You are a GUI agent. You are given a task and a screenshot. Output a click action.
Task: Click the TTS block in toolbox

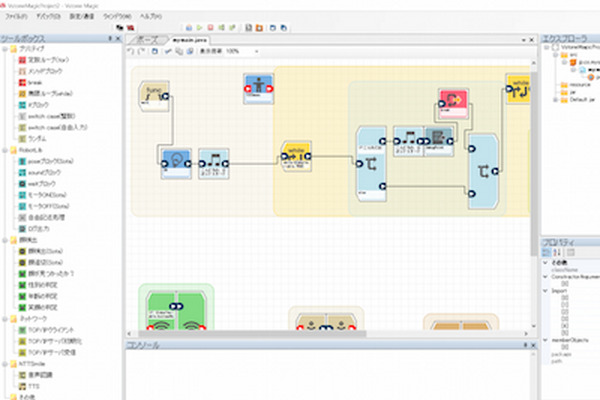[x=34, y=385]
